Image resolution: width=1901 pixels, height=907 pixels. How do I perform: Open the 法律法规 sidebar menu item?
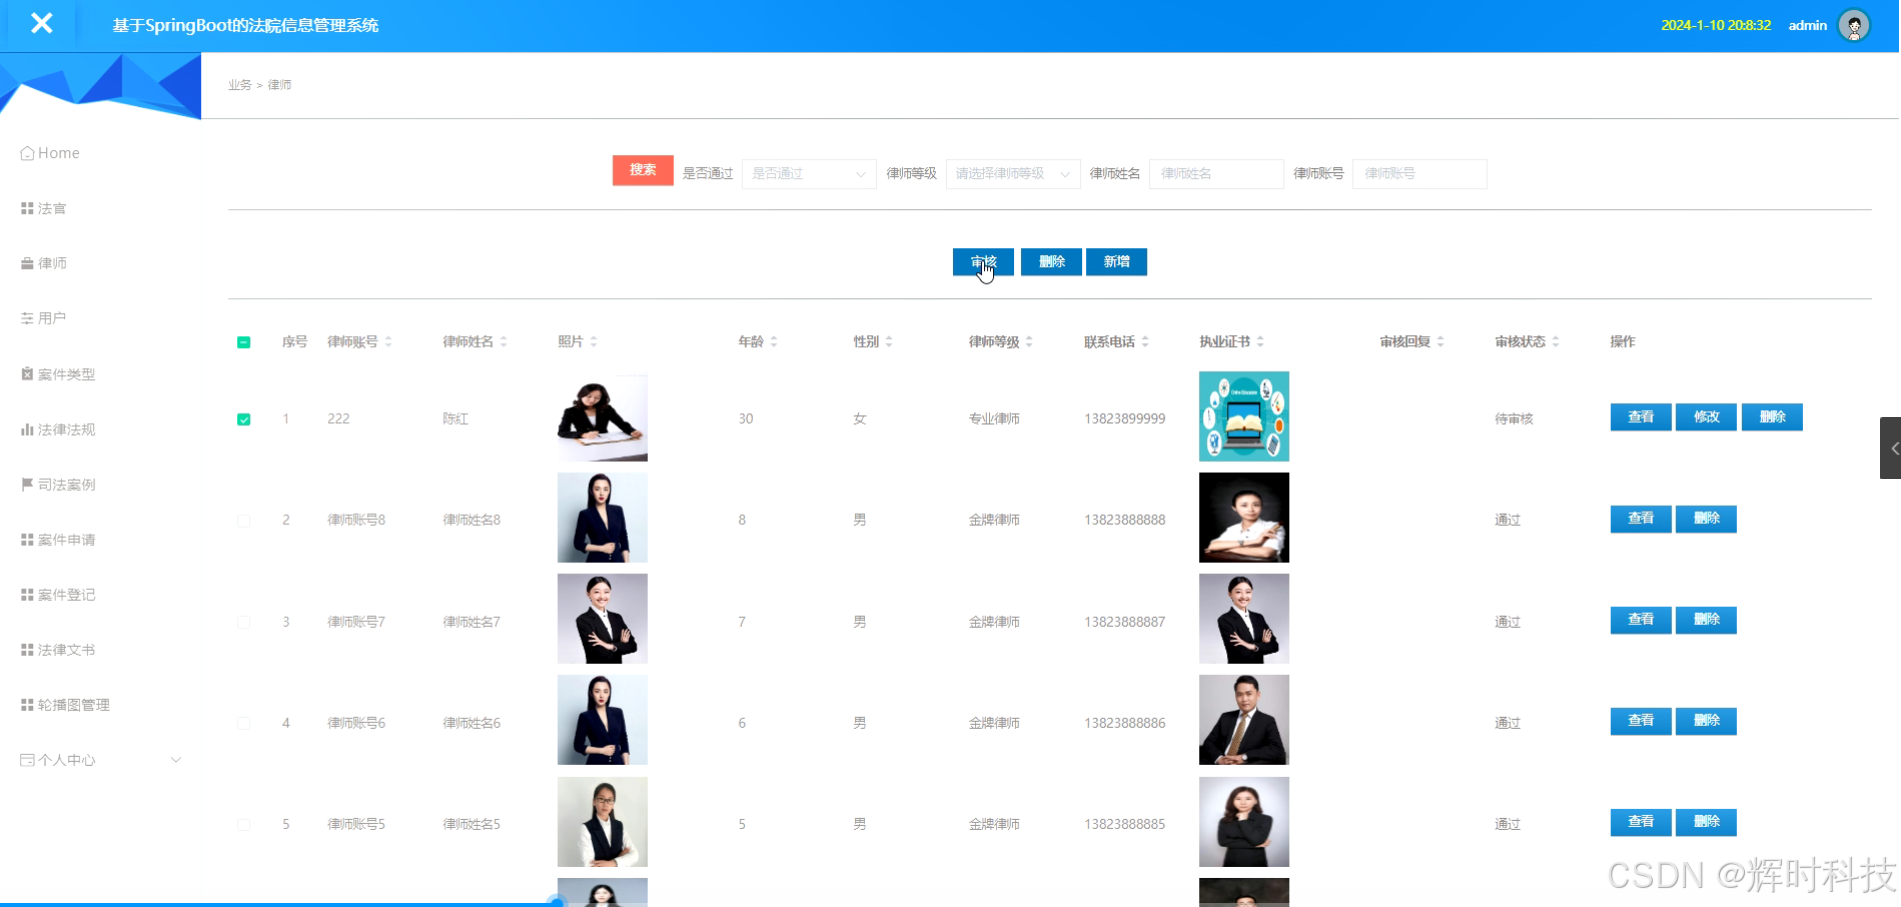58,429
